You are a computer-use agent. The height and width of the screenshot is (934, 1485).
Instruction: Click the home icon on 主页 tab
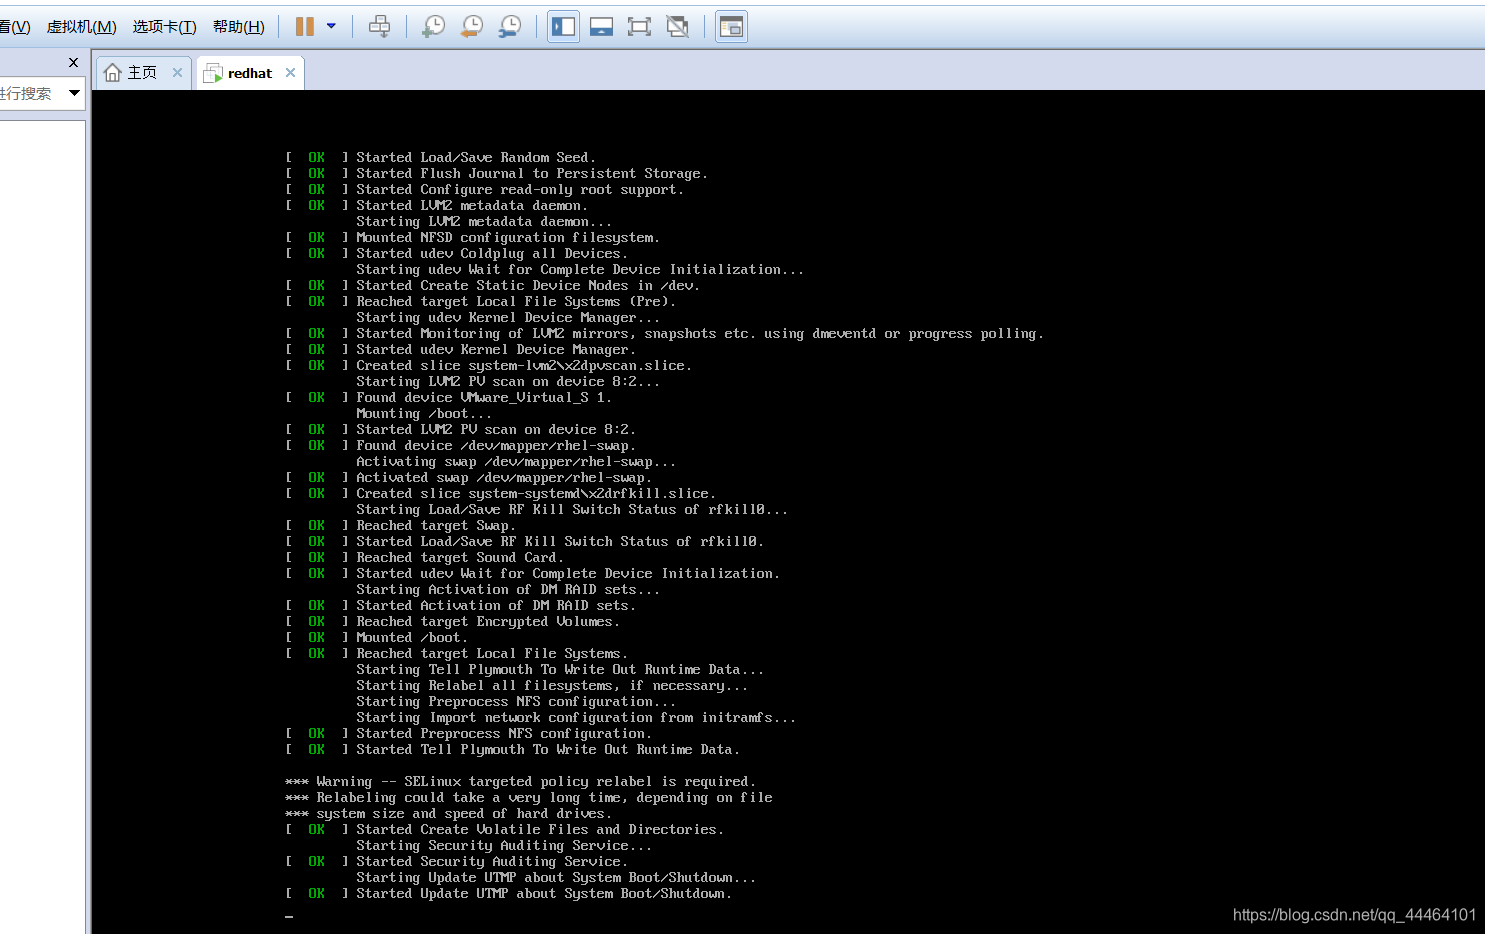[113, 73]
